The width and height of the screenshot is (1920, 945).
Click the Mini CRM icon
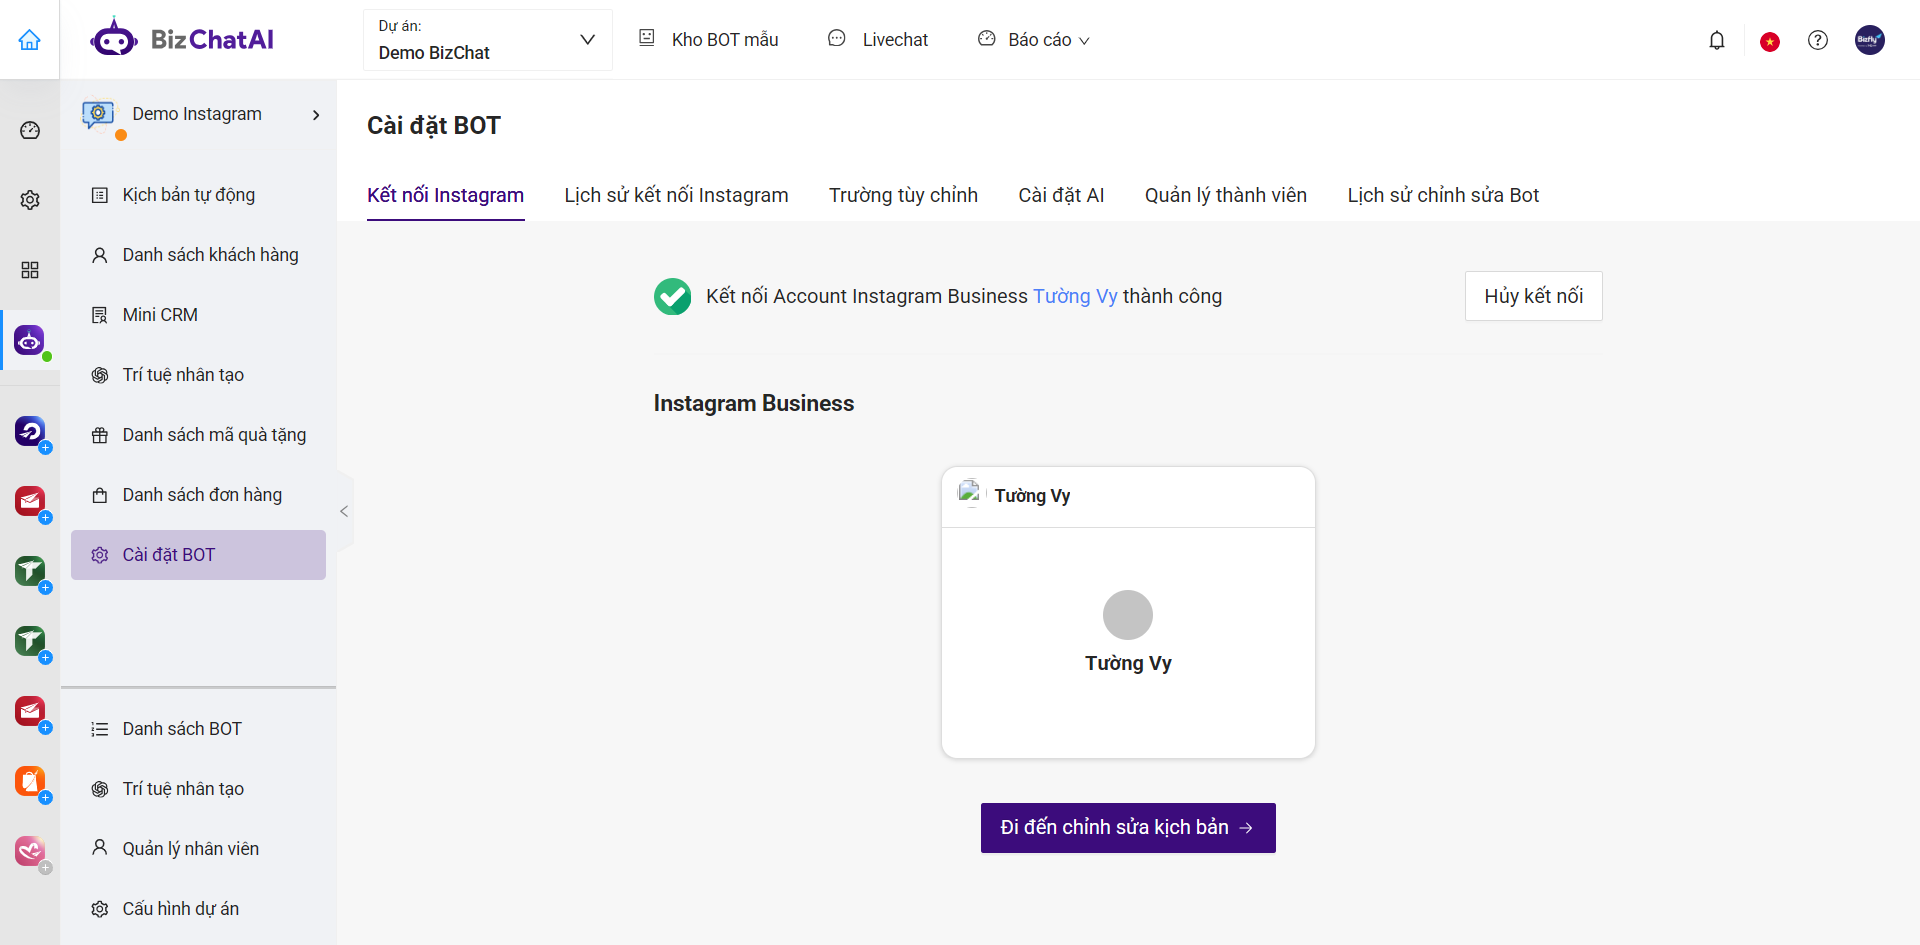[x=100, y=315]
